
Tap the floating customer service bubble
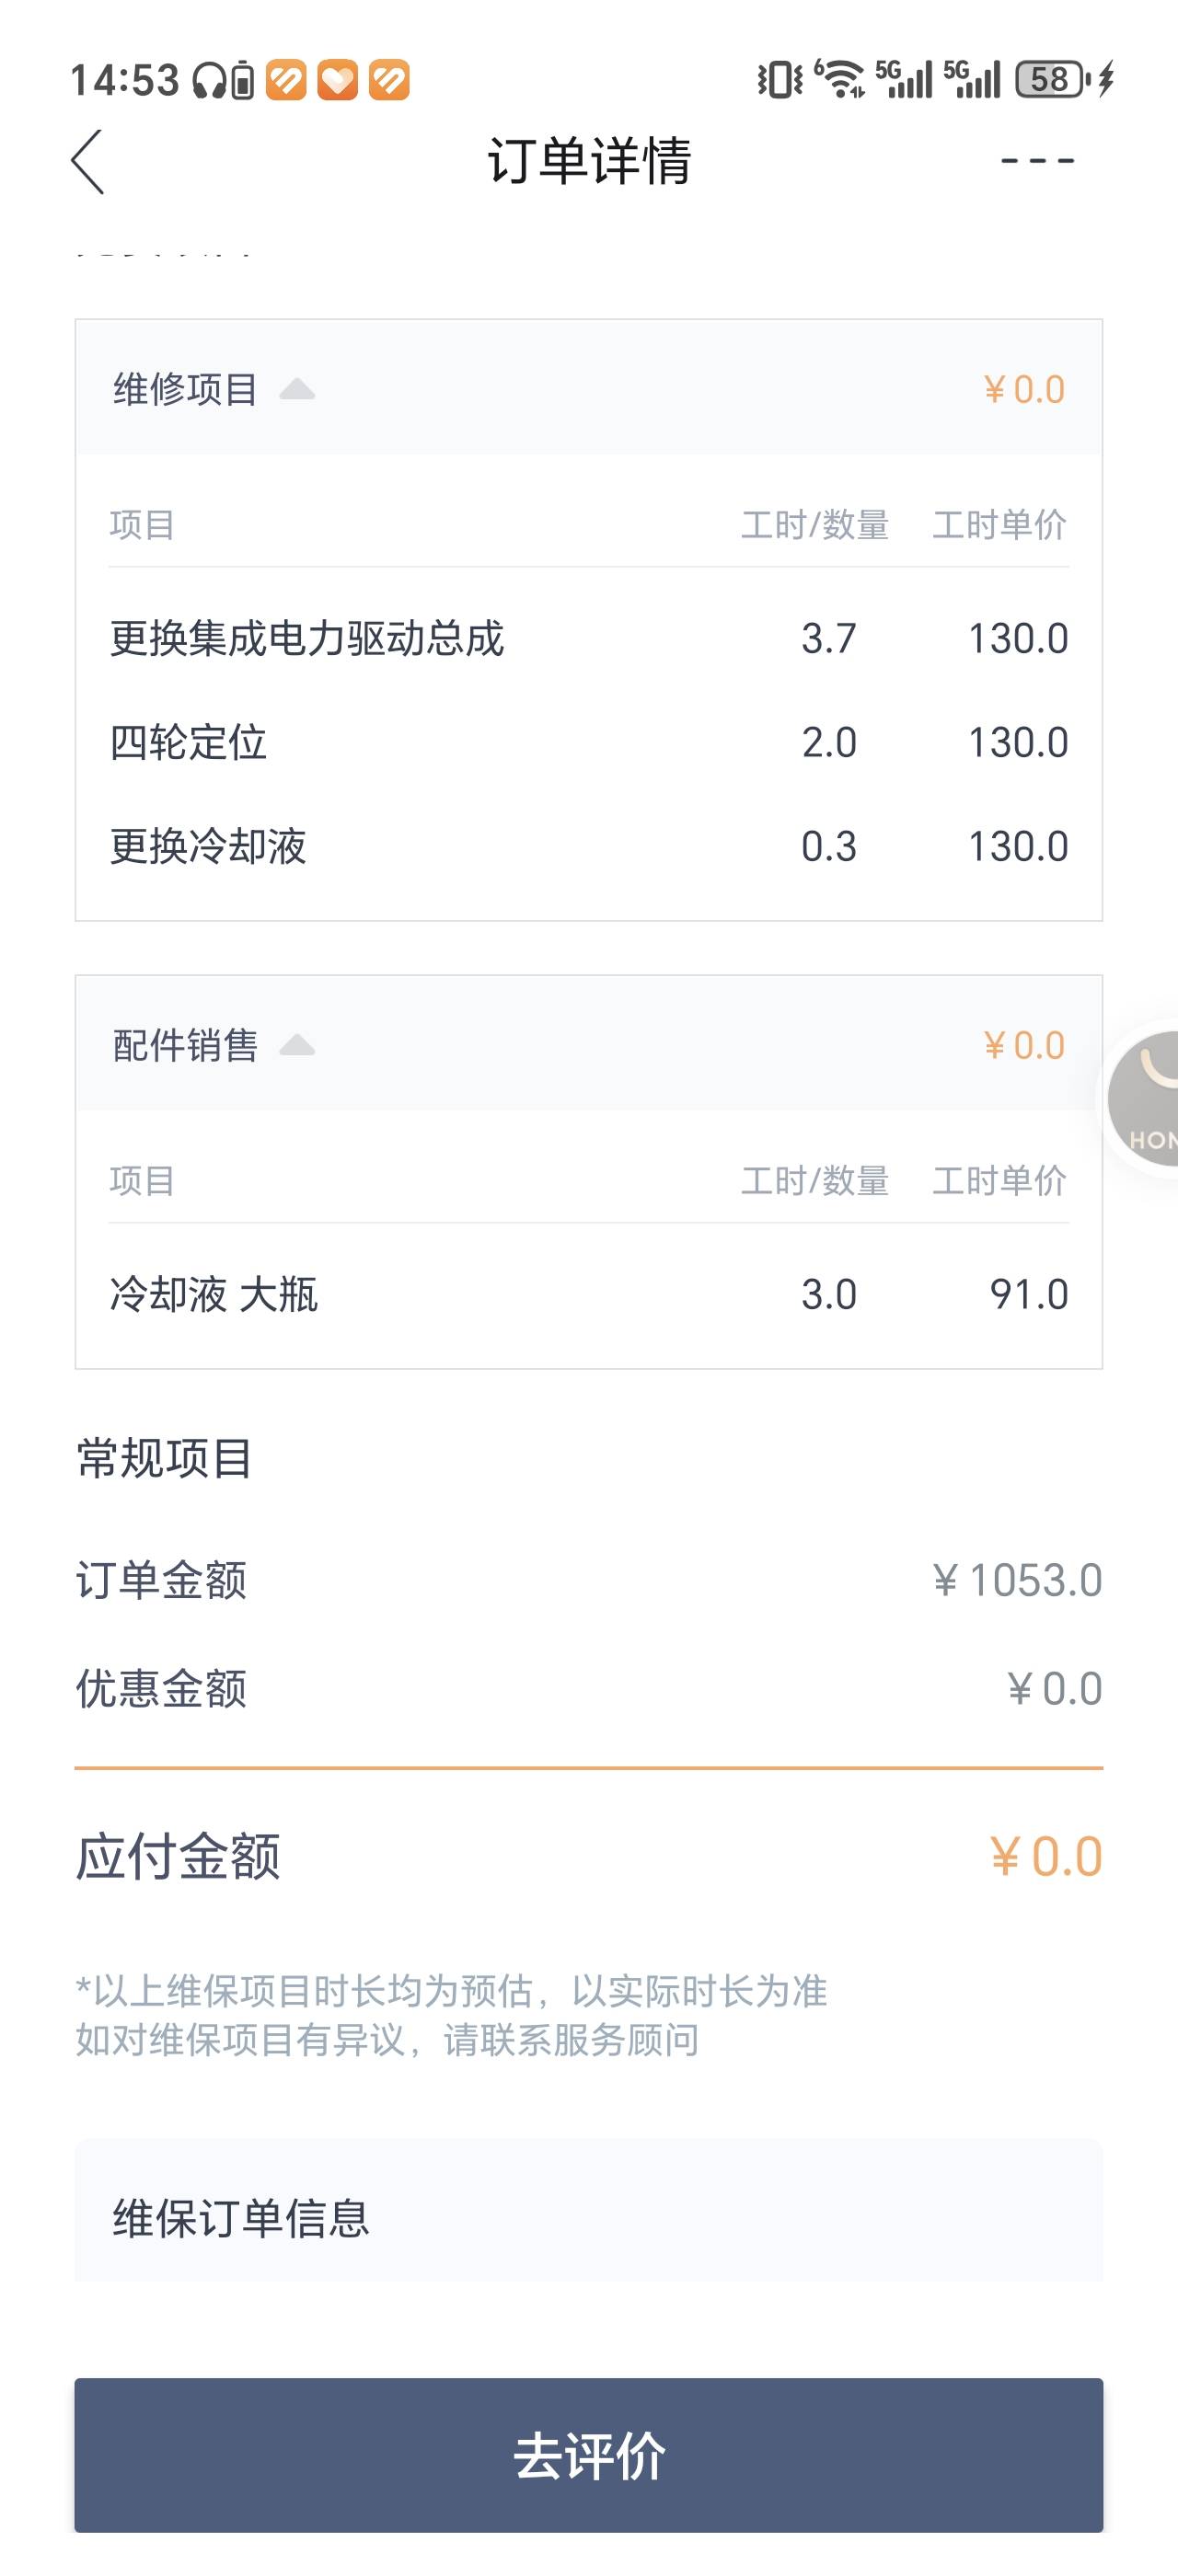tap(1143, 1099)
